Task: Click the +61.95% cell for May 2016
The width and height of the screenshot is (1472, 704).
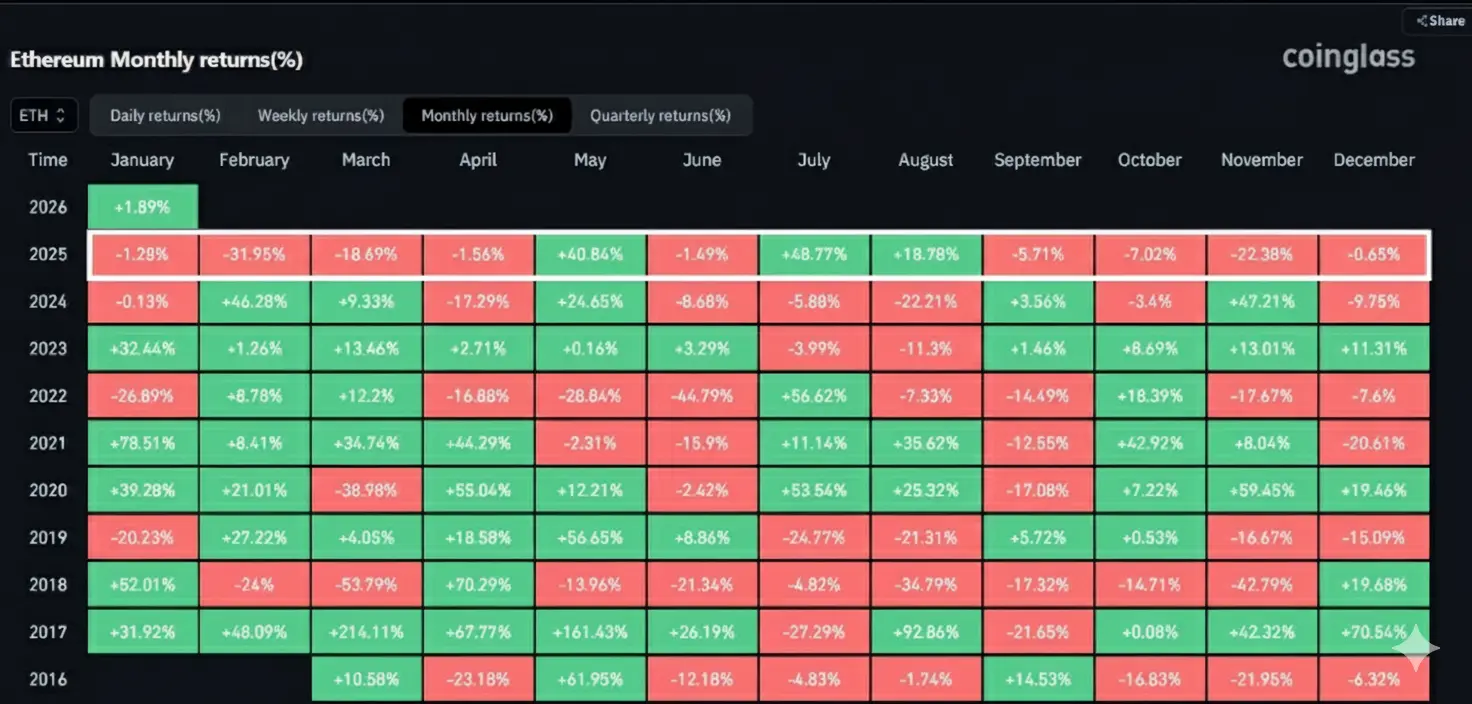Action: tap(590, 679)
